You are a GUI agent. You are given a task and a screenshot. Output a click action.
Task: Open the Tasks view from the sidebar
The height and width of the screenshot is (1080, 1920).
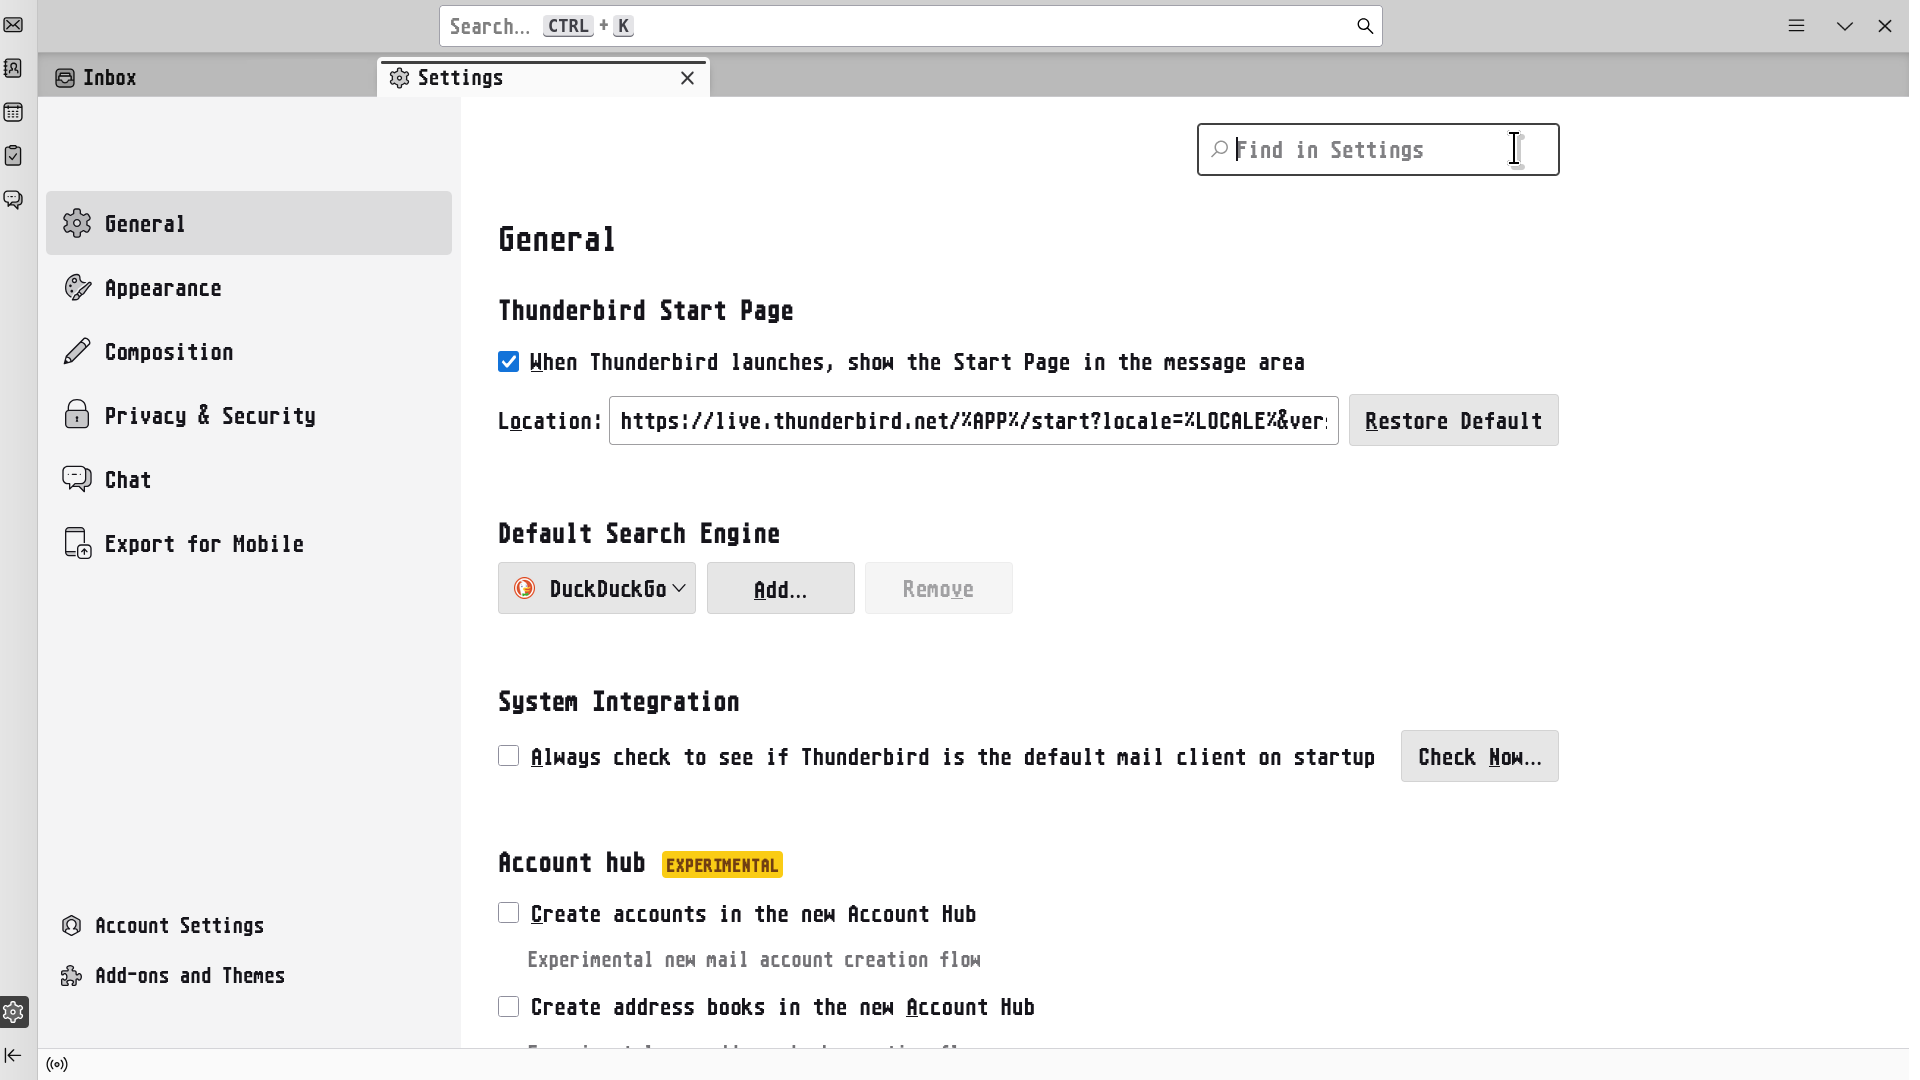tap(14, 156)
